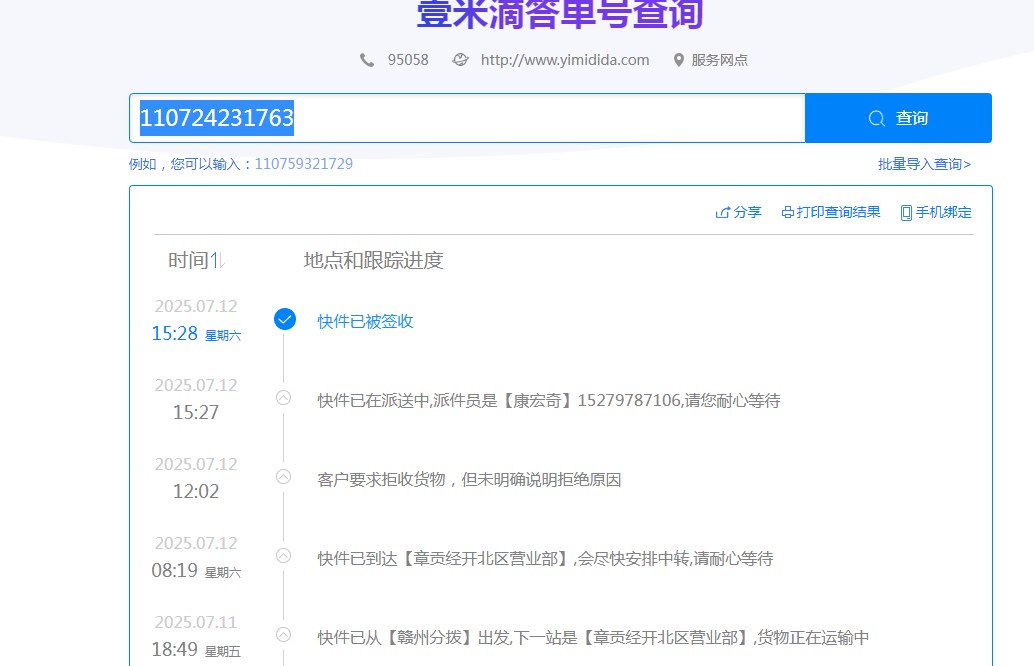The width and height of the screenshot is (1034, 666).
Task: Click the 12:02 timestamp
Action: click(x=196, y=491)
